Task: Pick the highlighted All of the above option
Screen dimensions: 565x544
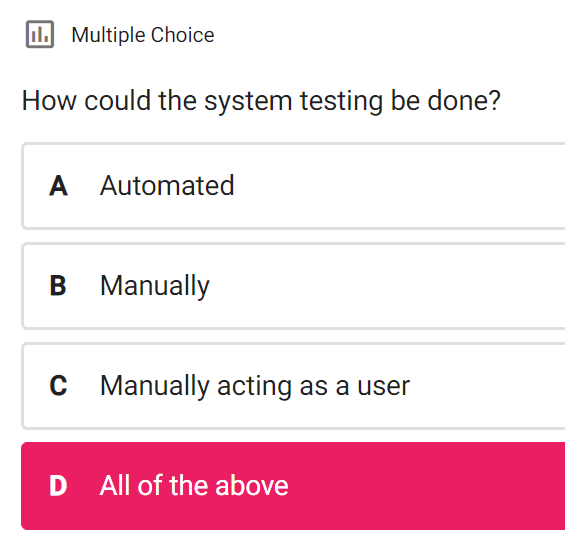Action: point(293,486)
